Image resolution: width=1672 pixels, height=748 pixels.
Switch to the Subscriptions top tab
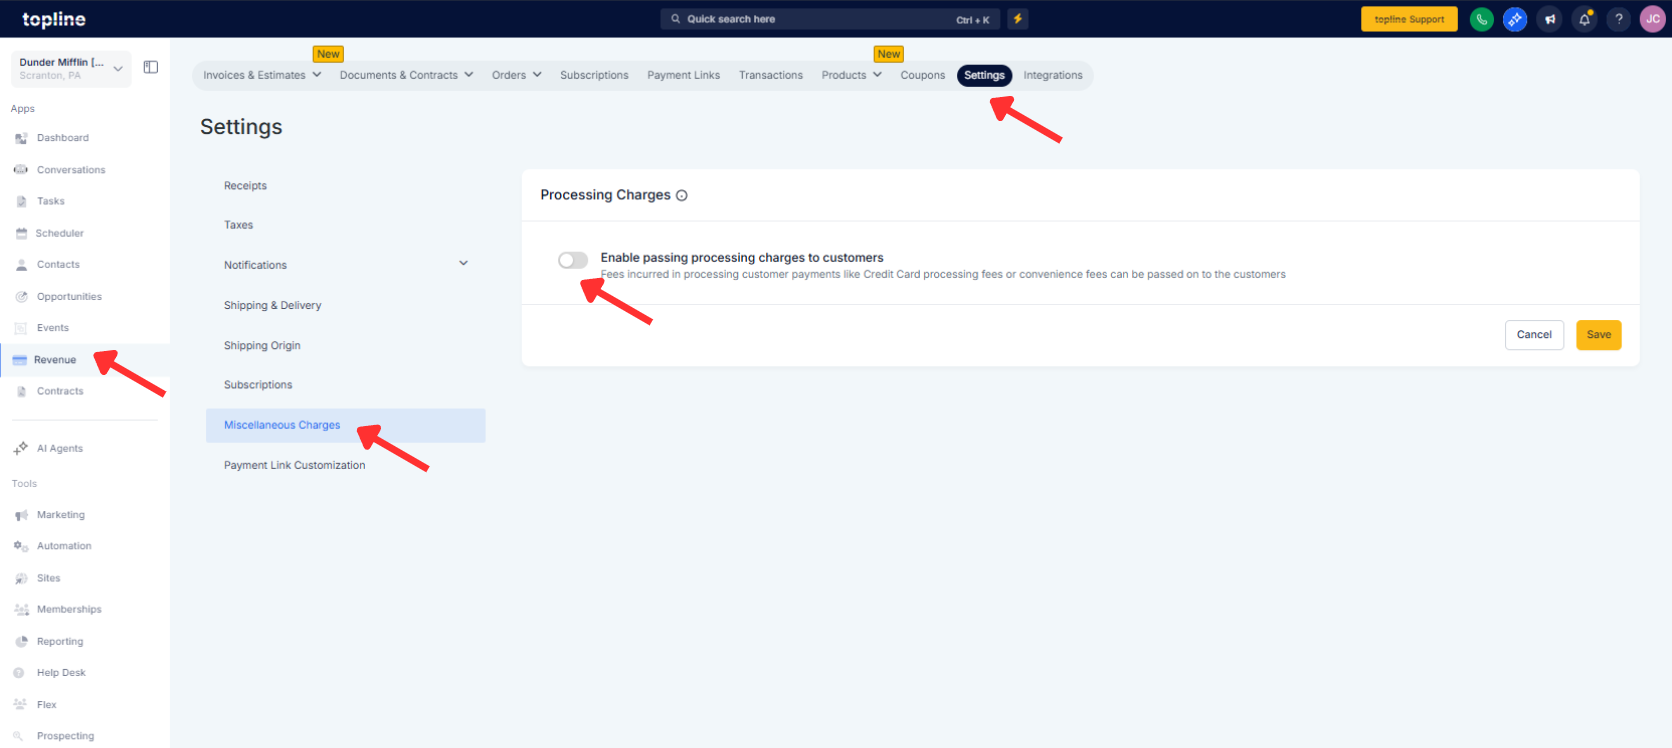594,75
